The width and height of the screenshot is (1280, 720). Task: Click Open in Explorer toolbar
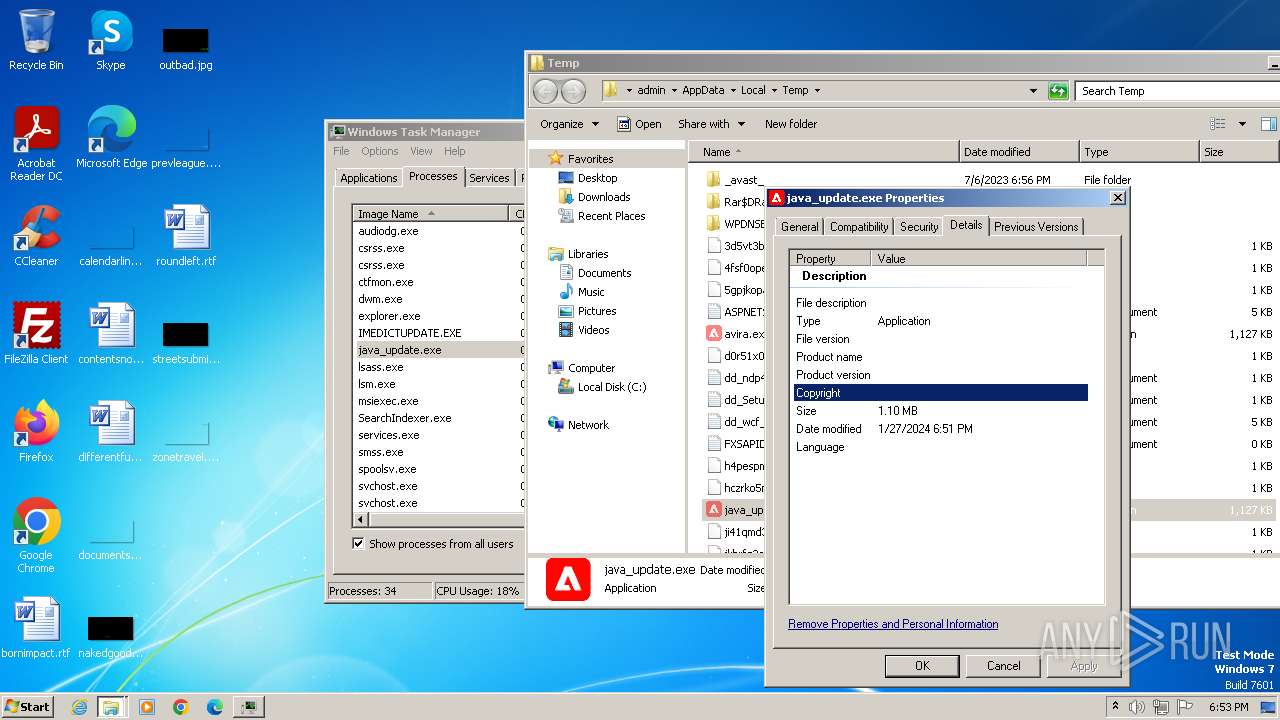pyautogui.click(x=639, y=124)
